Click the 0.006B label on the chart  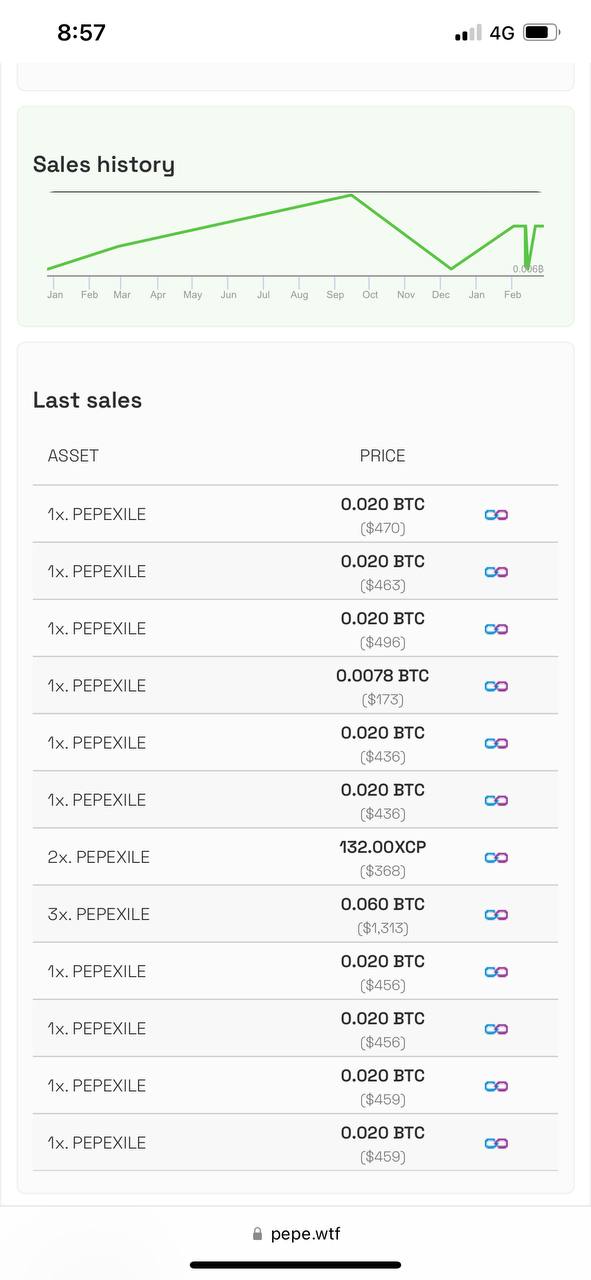pyautogui.click(x=528, y=269)
